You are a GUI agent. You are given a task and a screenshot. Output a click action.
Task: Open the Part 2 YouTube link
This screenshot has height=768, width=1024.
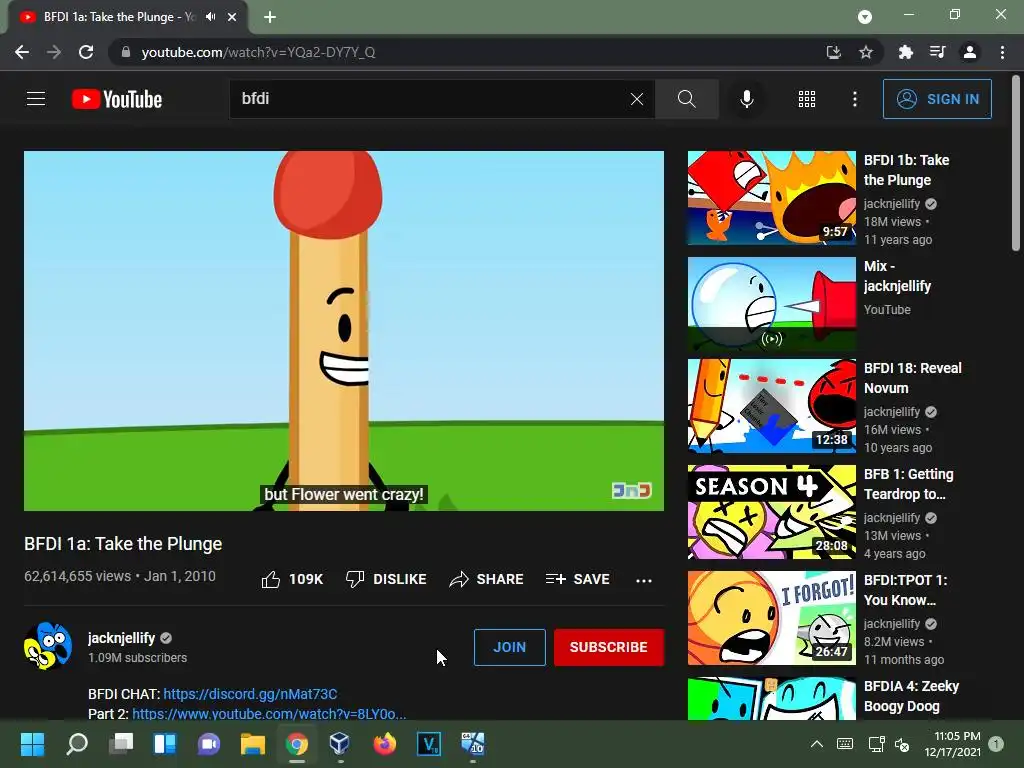[269, 714]
